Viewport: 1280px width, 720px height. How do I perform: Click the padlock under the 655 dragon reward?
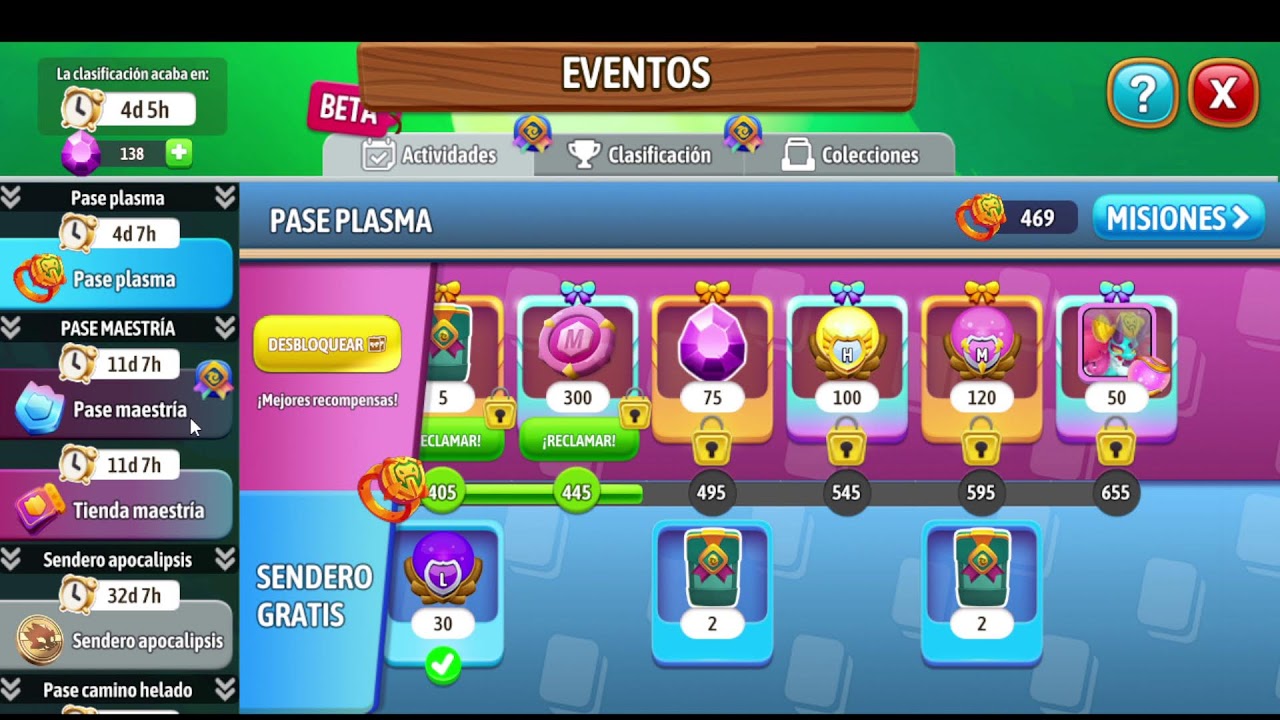coord(1116,441)
